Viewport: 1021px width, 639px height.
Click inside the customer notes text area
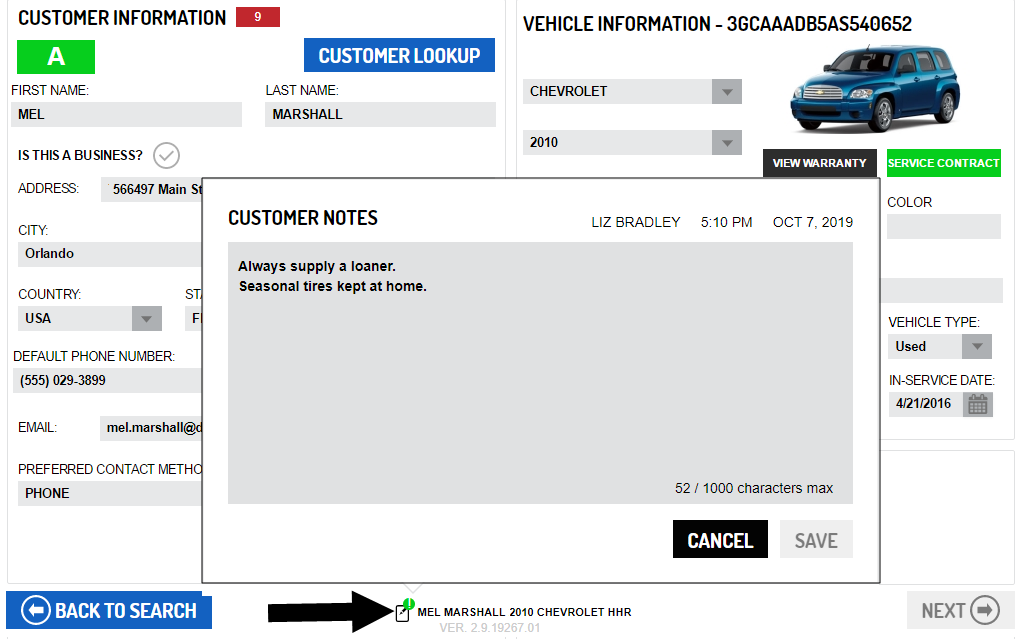pyautogui.click(x=540, y=380)
